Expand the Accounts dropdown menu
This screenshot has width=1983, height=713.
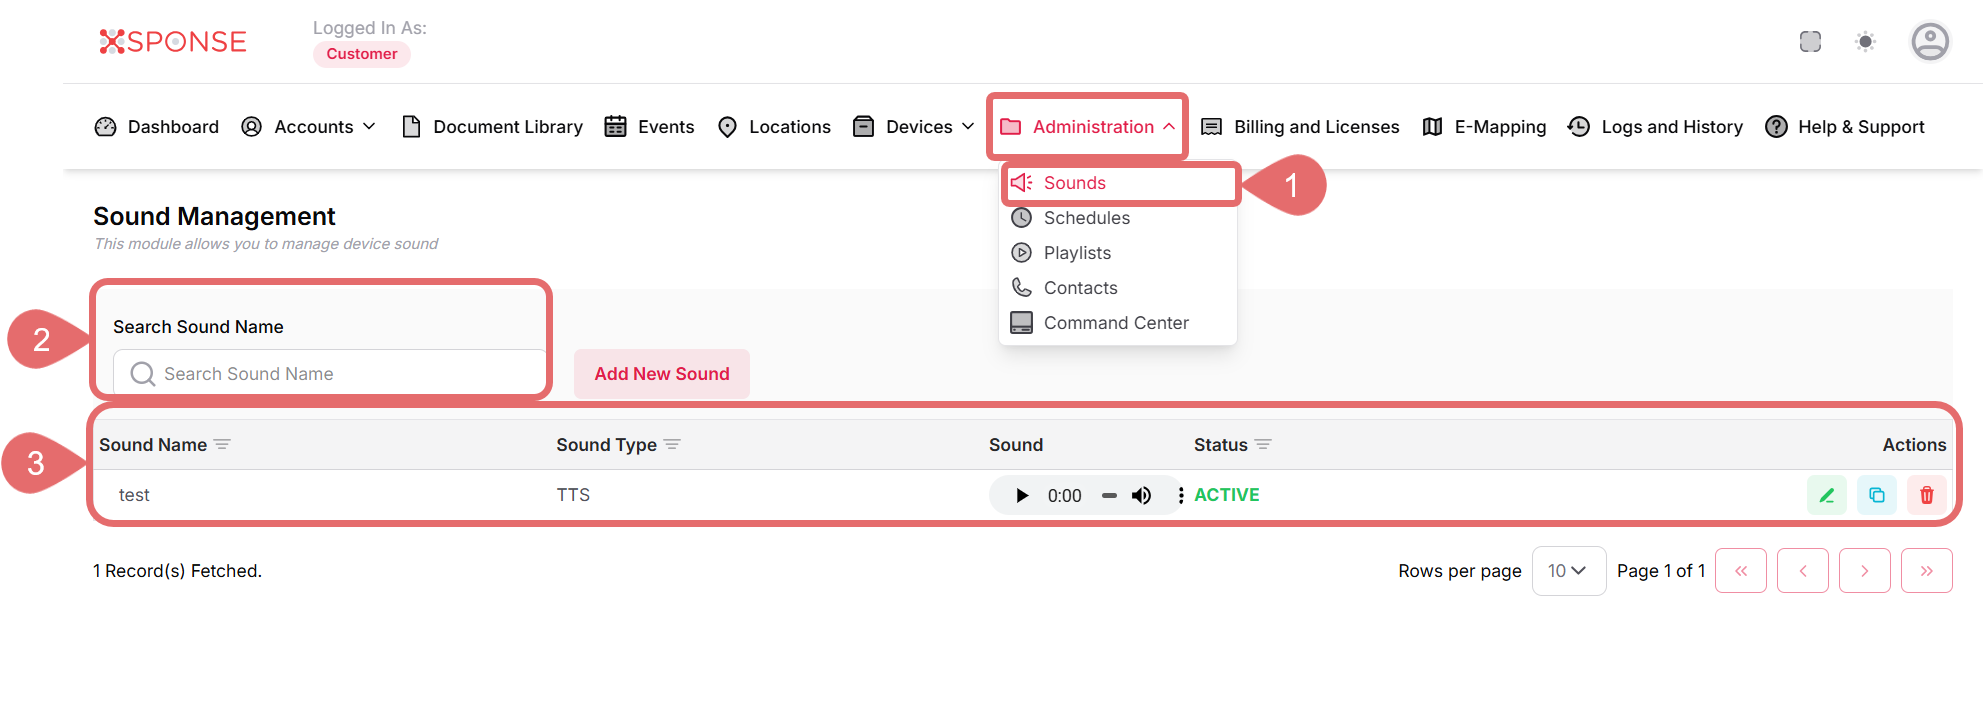tap(309, 127)
